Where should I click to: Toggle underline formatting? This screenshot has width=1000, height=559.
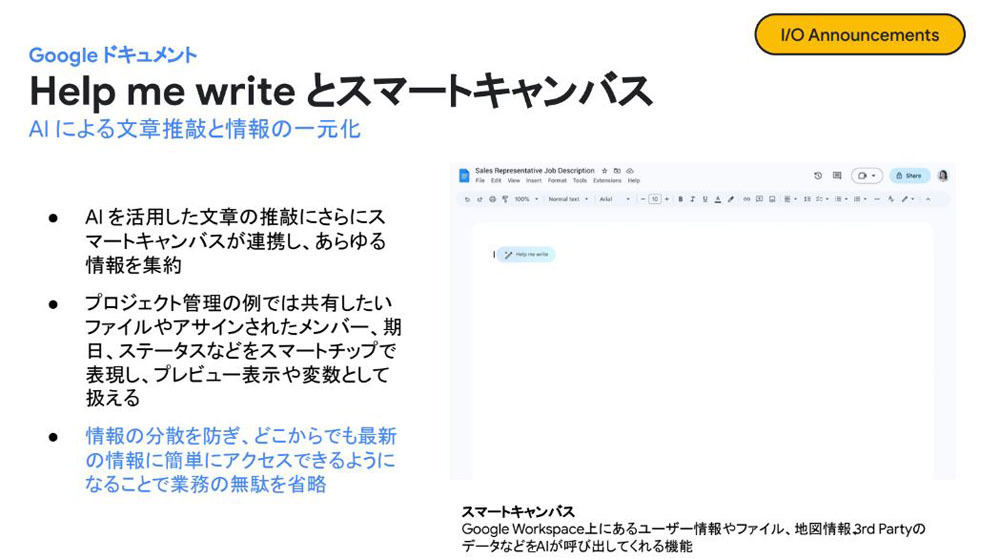pyautogui.click(x=705, y=199)
